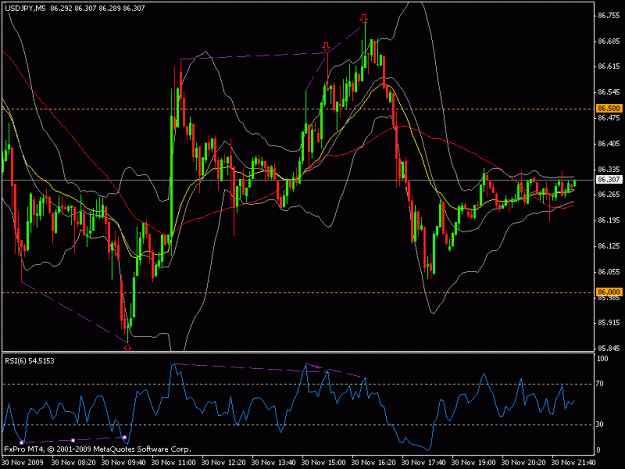Click the 86.685 price scale value
Image resolution: width=625 pixels, height=469 pixels.
(x=609, y=41)
